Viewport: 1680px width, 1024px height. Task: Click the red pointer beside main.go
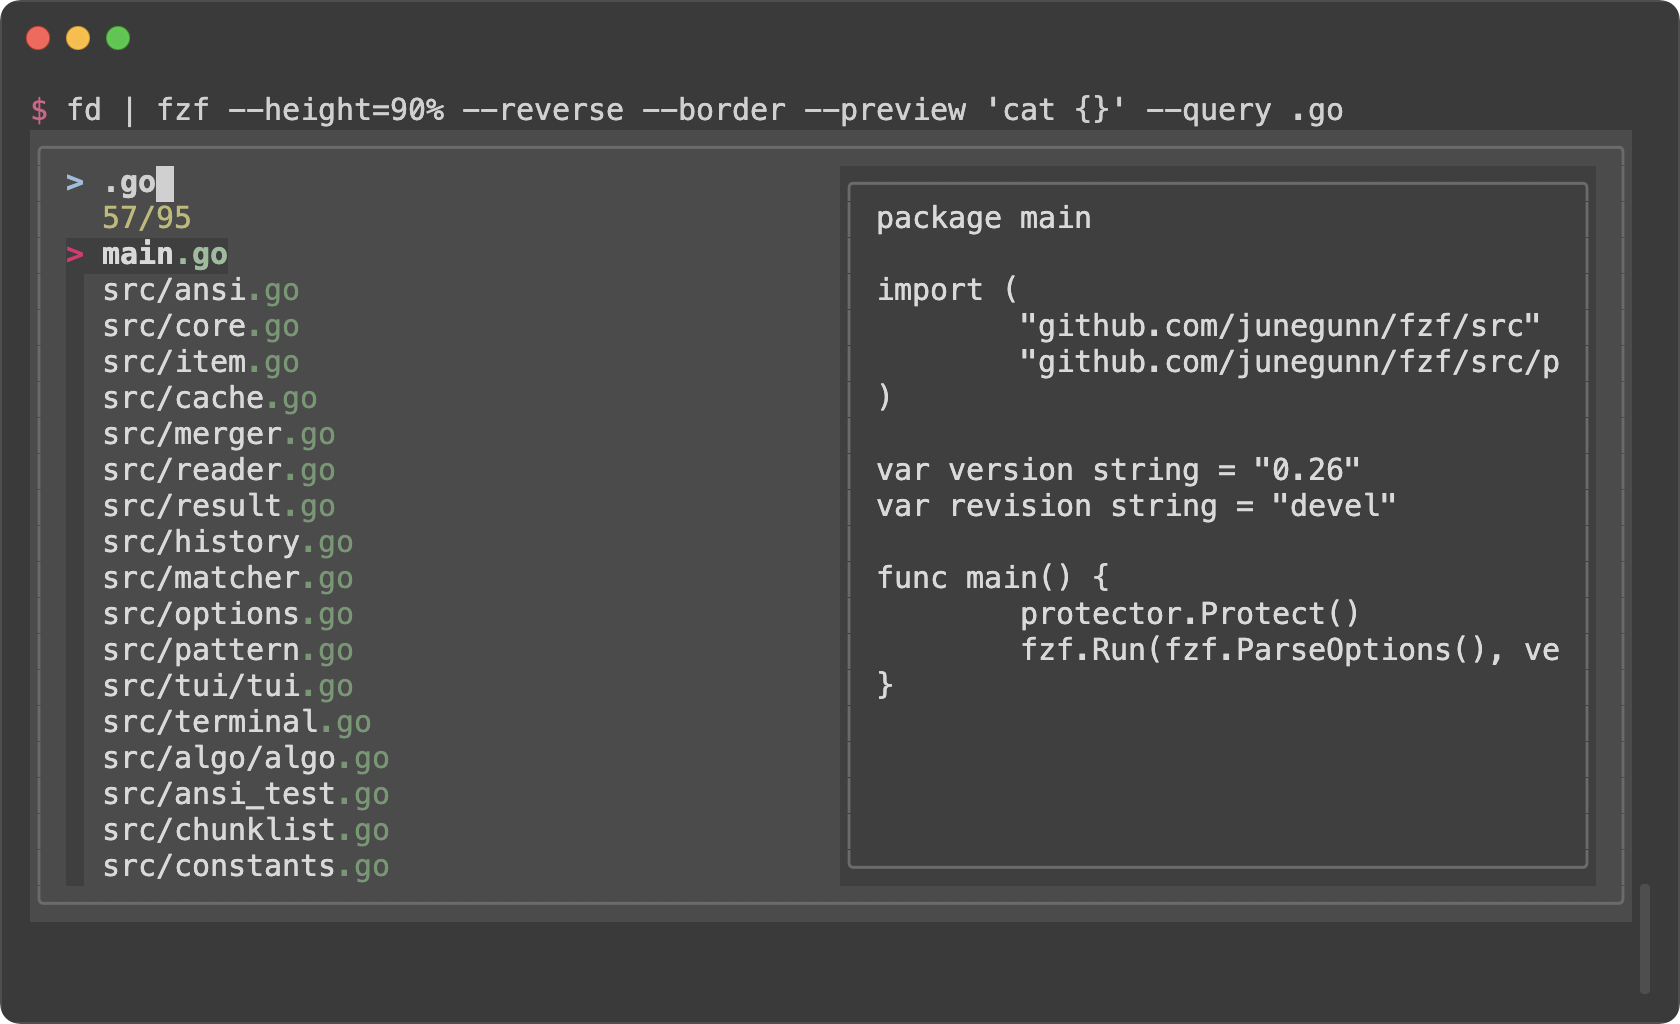pos(75,255)
